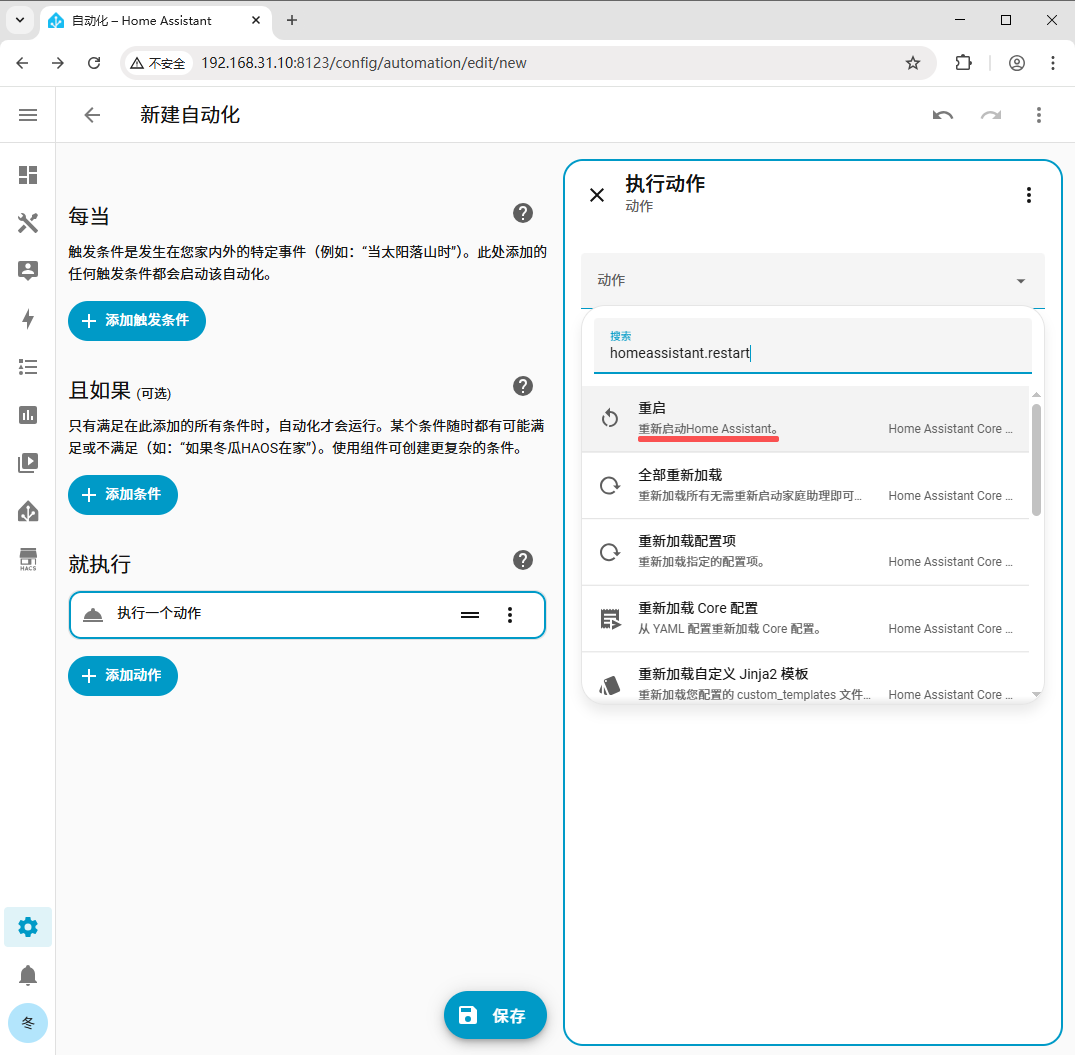Image resolution: width=1075 pixels, height=1055 pixels.
Task: Open help for 每当 triggers section
Action: tap(522, 213)
